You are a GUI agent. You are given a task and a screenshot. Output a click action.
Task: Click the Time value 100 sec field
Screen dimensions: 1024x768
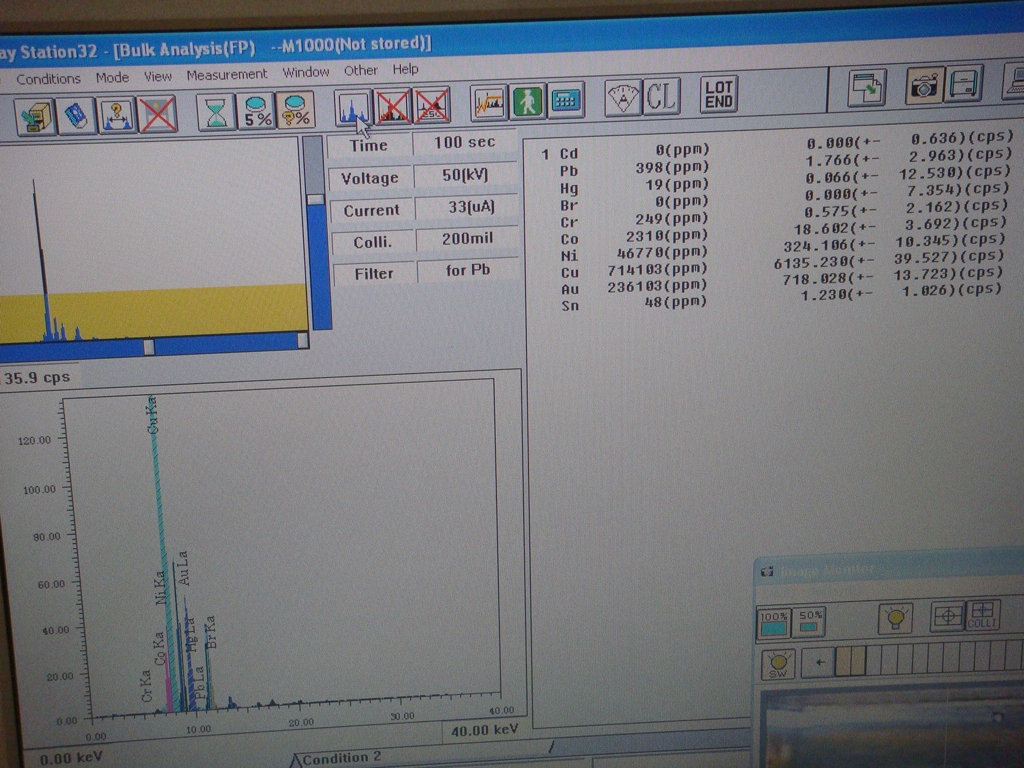[x=465, y=142]
